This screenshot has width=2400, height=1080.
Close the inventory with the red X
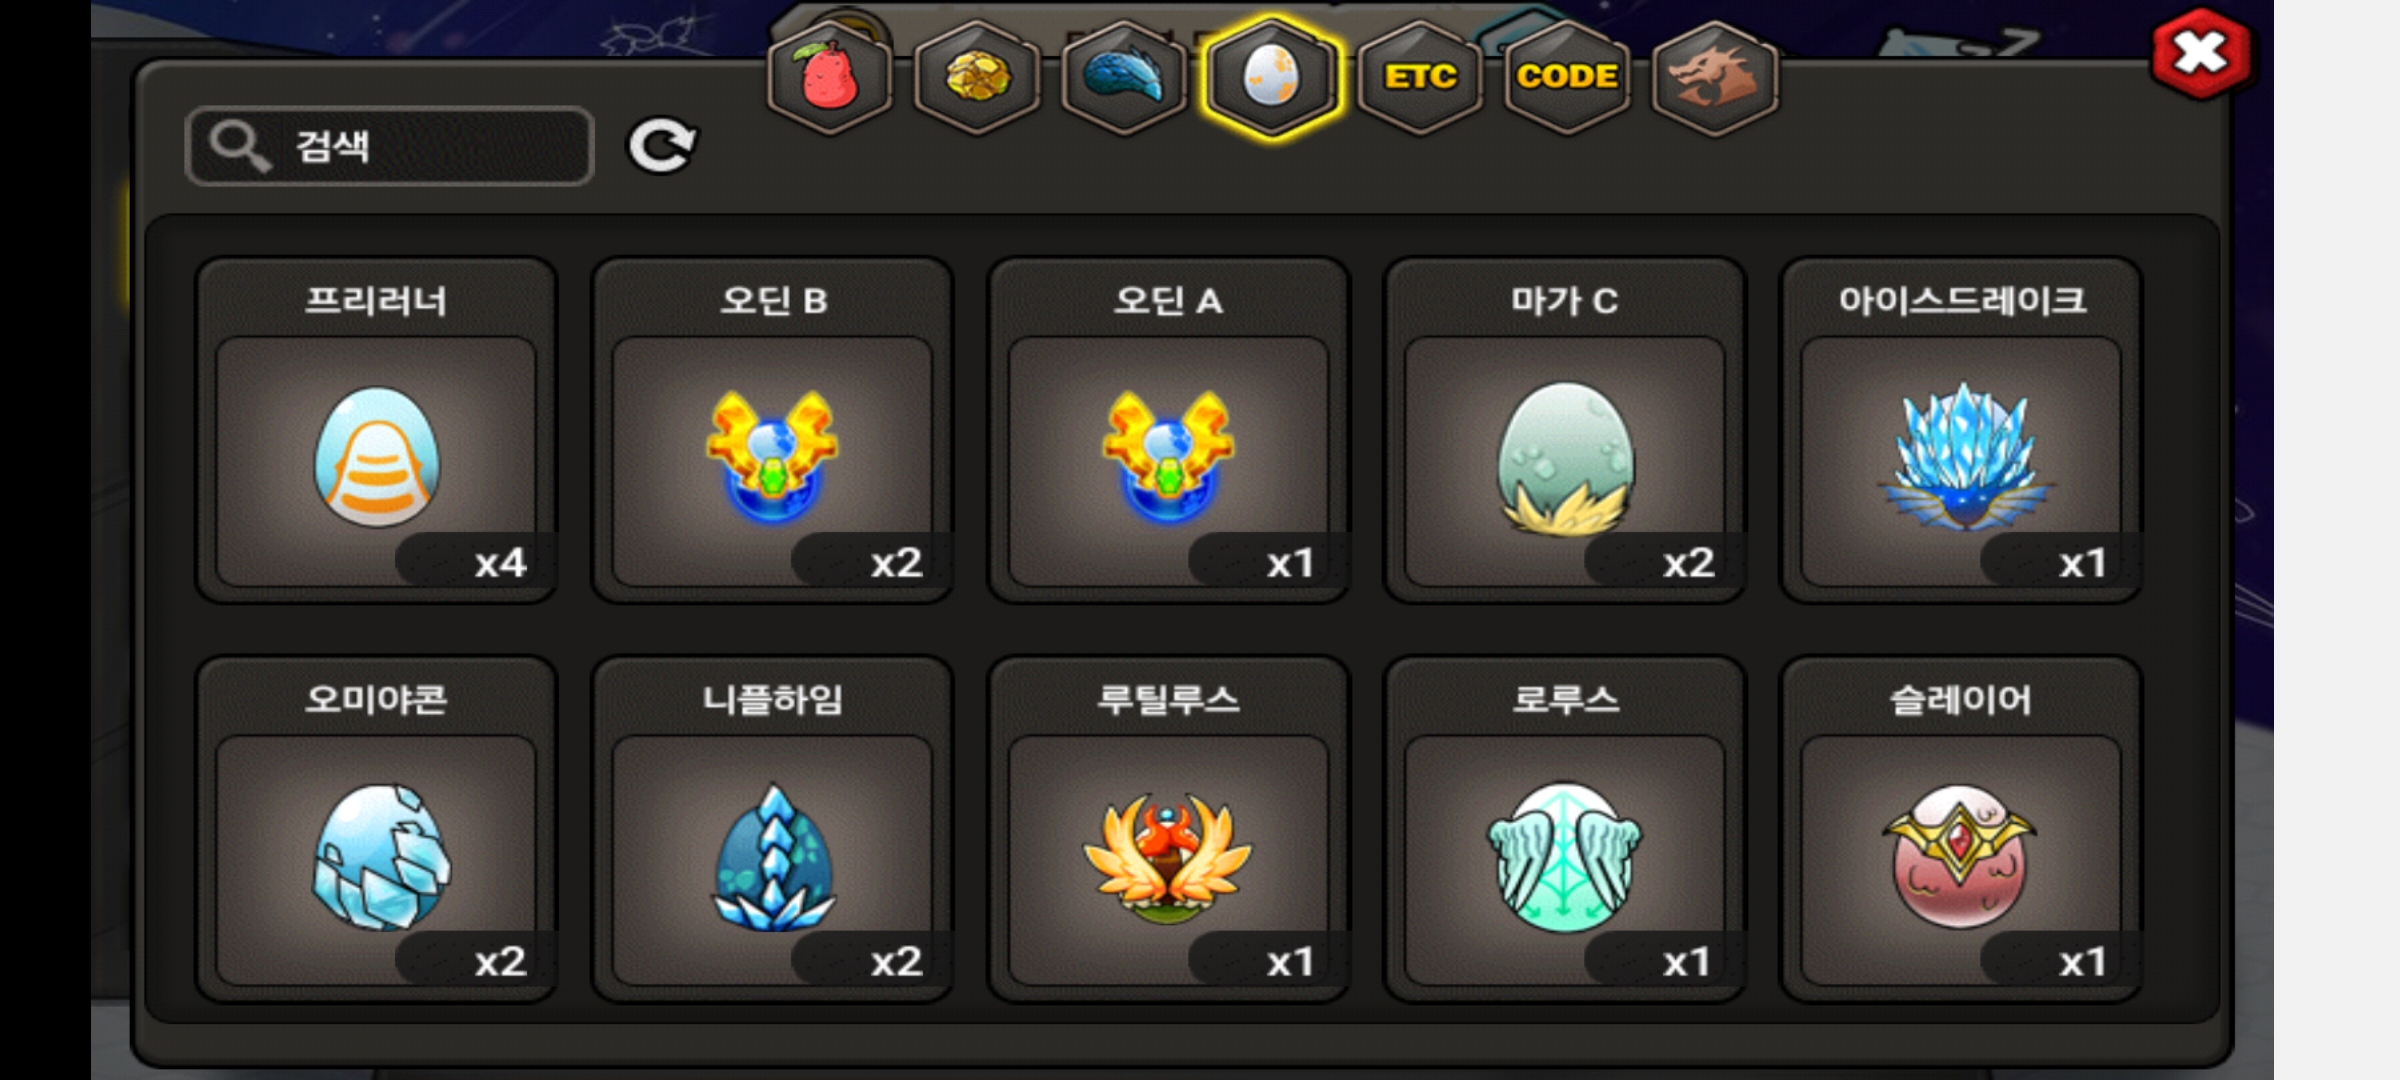pos(2201,53)
